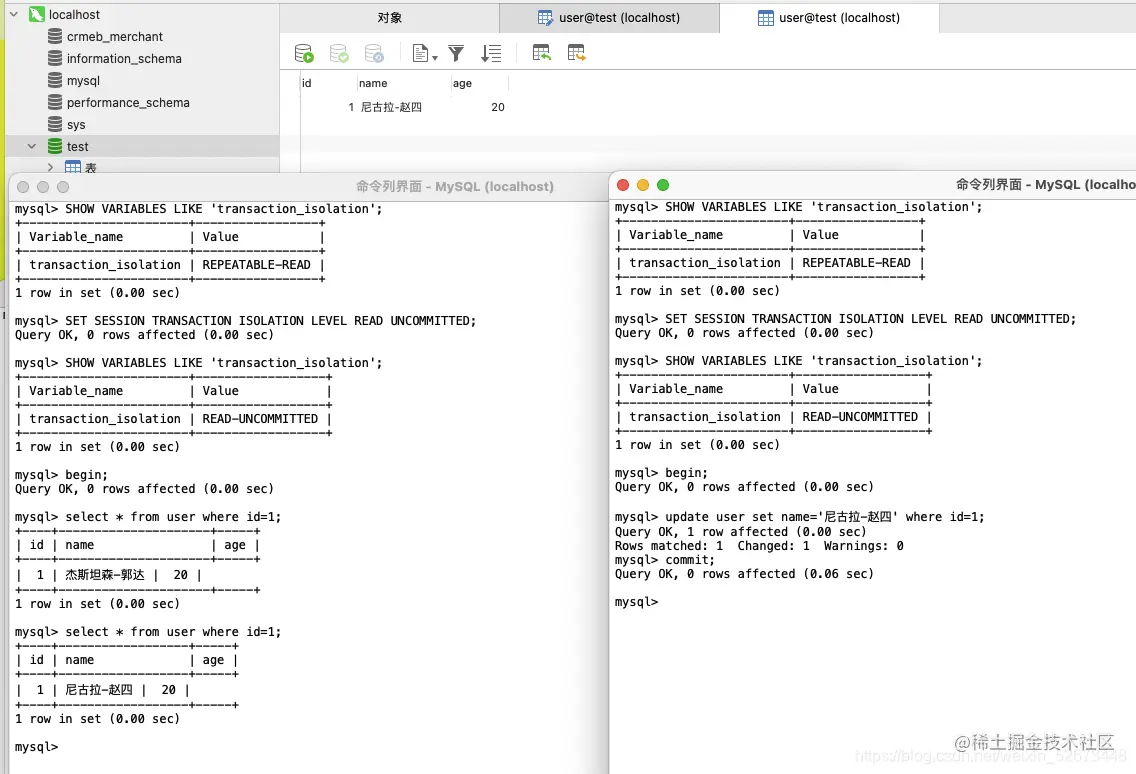
Task: Click the Import table icon with green arrow
Action: [x=541, y=53]
